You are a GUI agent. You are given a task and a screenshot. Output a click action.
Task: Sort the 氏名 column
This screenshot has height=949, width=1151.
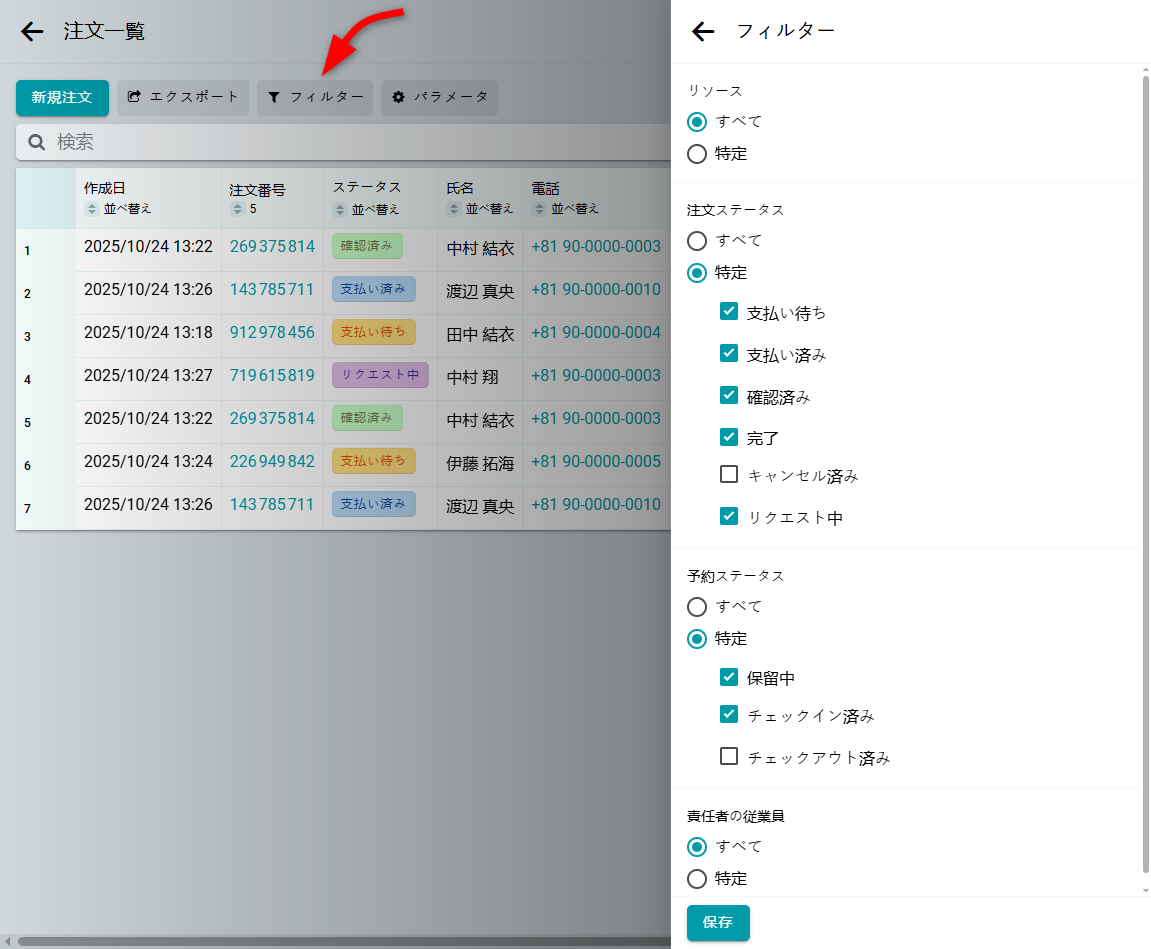tap(454, 209)
